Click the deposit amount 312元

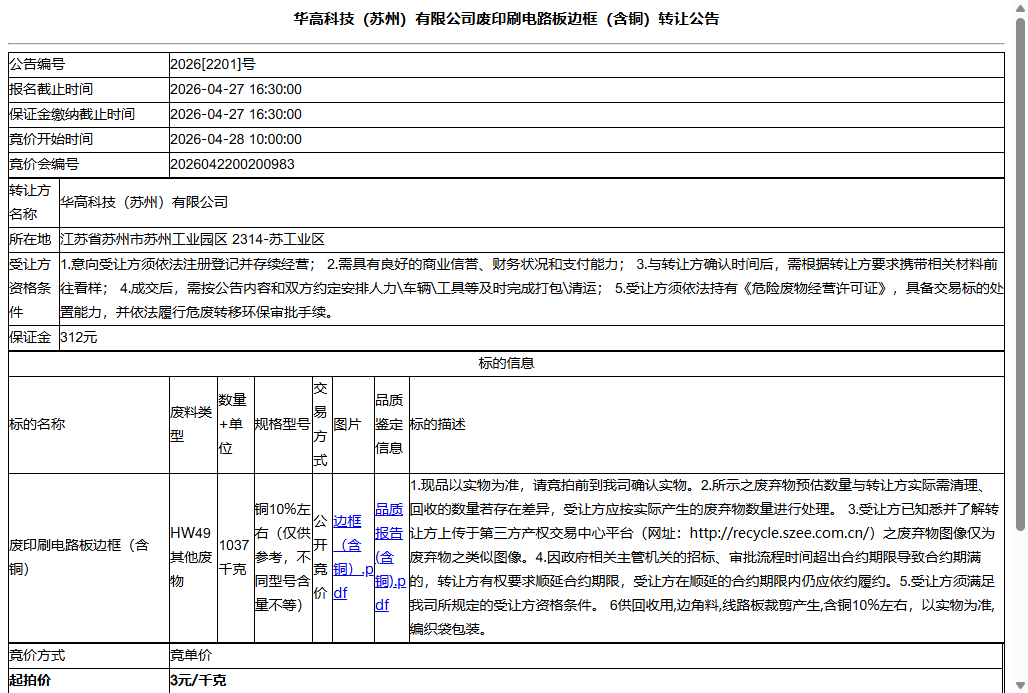[79, 338]
